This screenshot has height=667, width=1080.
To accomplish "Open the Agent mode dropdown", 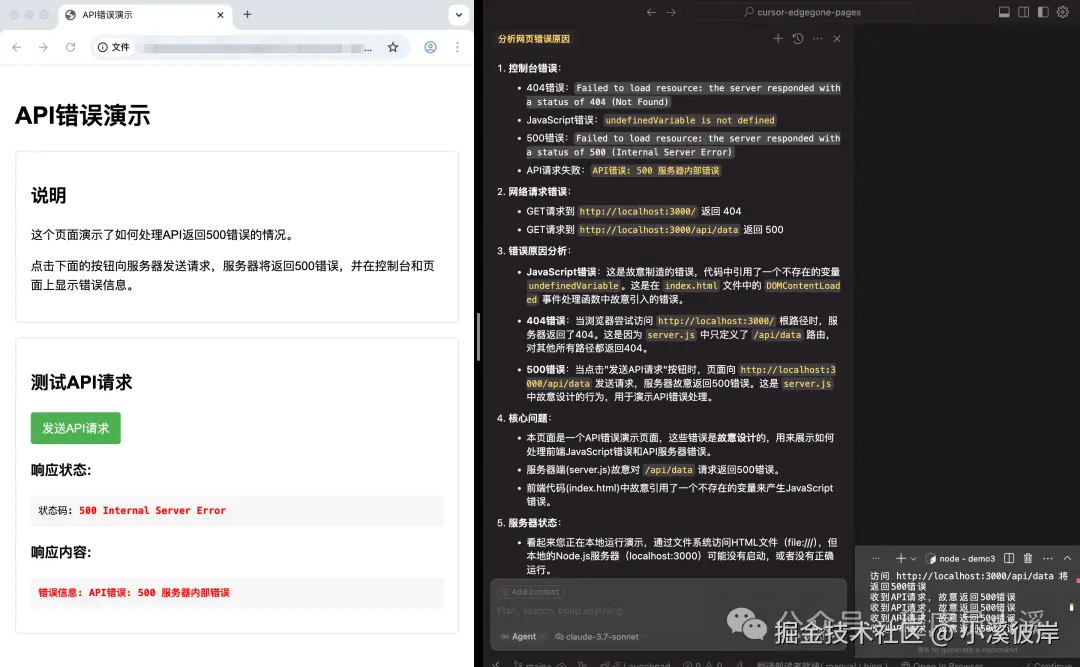I will pos(522,636).
